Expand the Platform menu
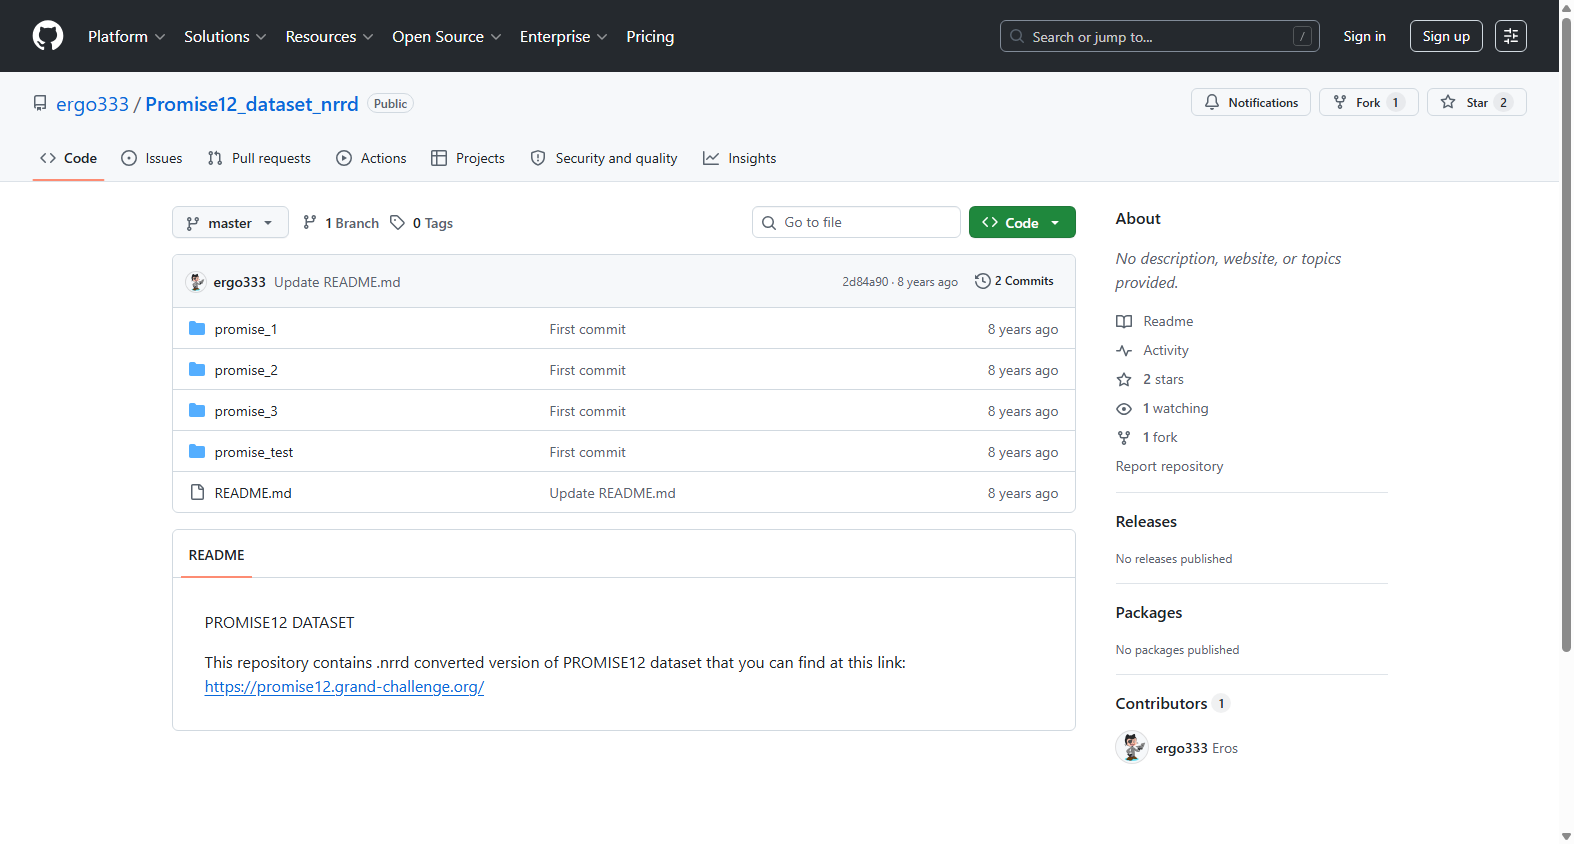Viewport: 1574px width, 844px height. coord(126,36)
